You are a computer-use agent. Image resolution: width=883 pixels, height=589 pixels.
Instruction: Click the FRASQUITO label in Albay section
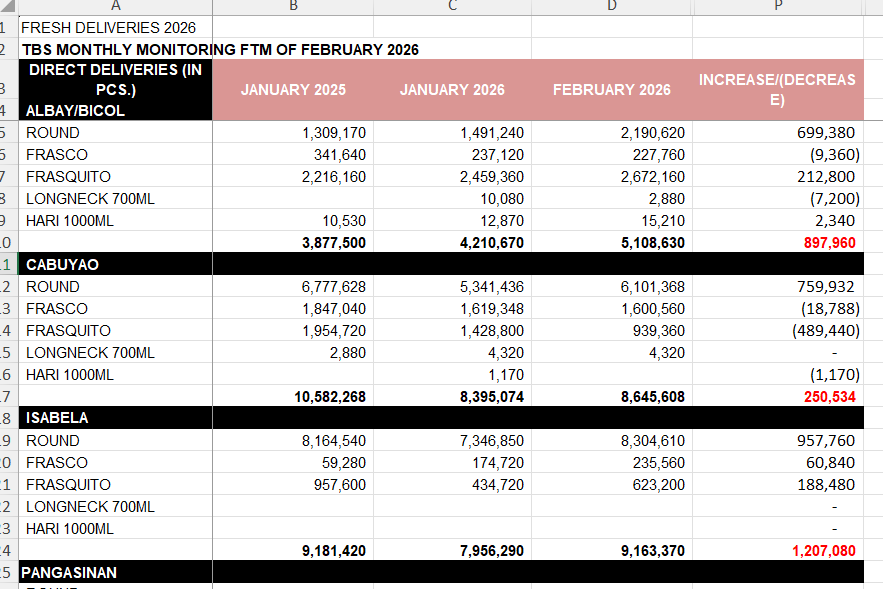pos(68,177)
